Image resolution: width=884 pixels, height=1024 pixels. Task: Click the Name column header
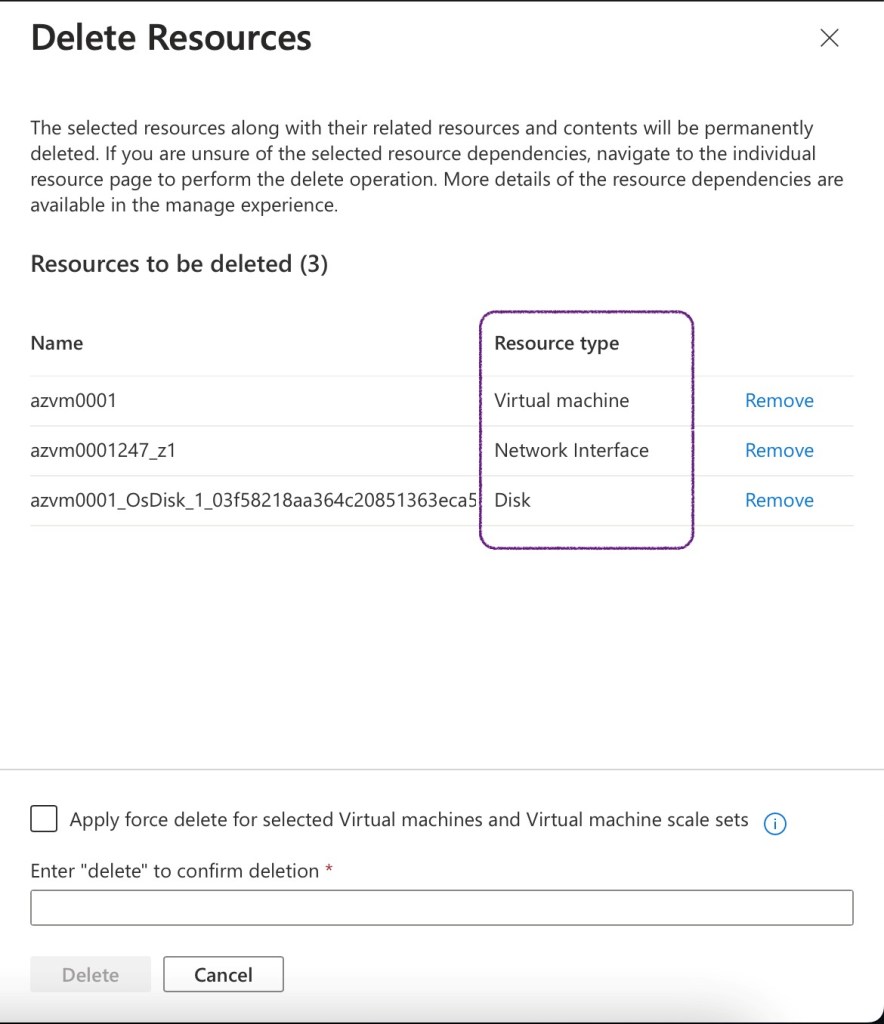pos(57,343)
